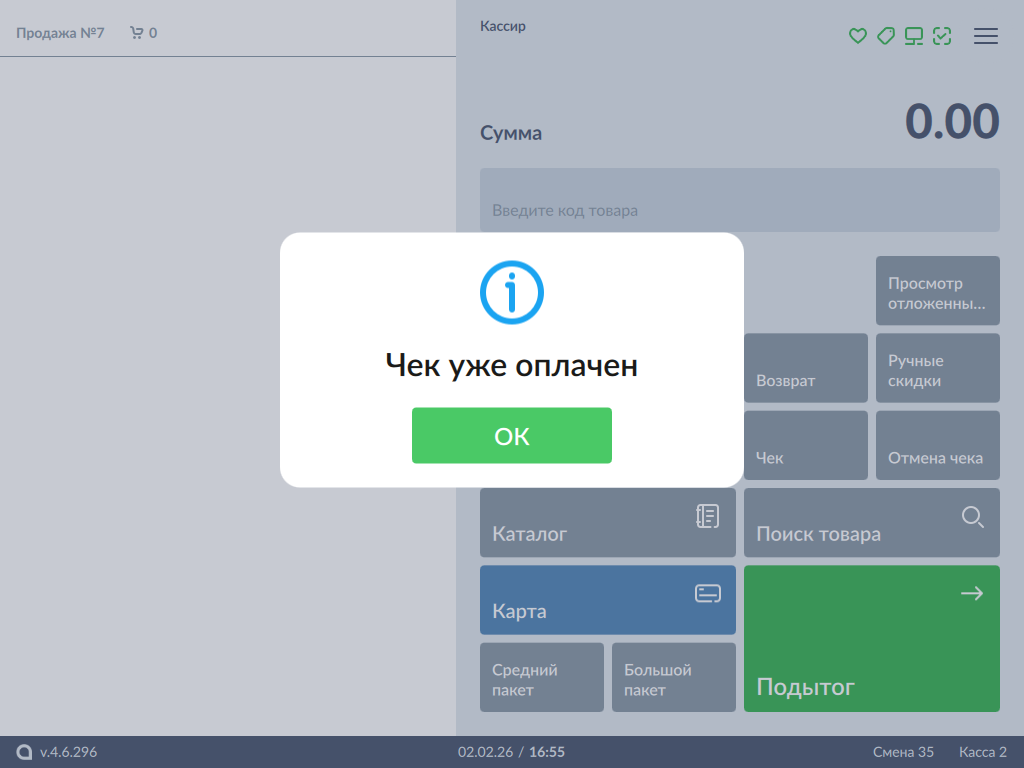Click the Возврат button
Screen dimensions: 1024x768
point(806,368)
